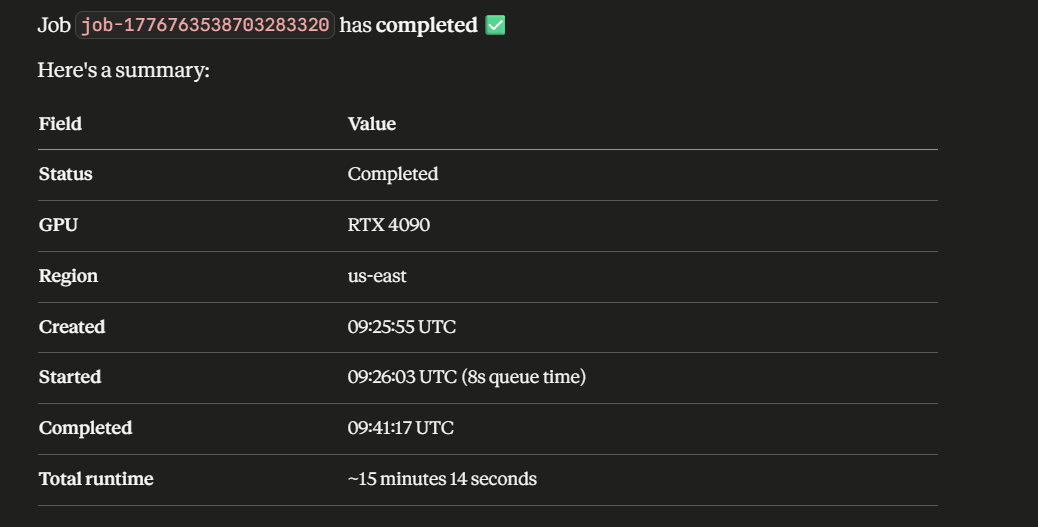Select the Completed row label in the table

[85, 428]
